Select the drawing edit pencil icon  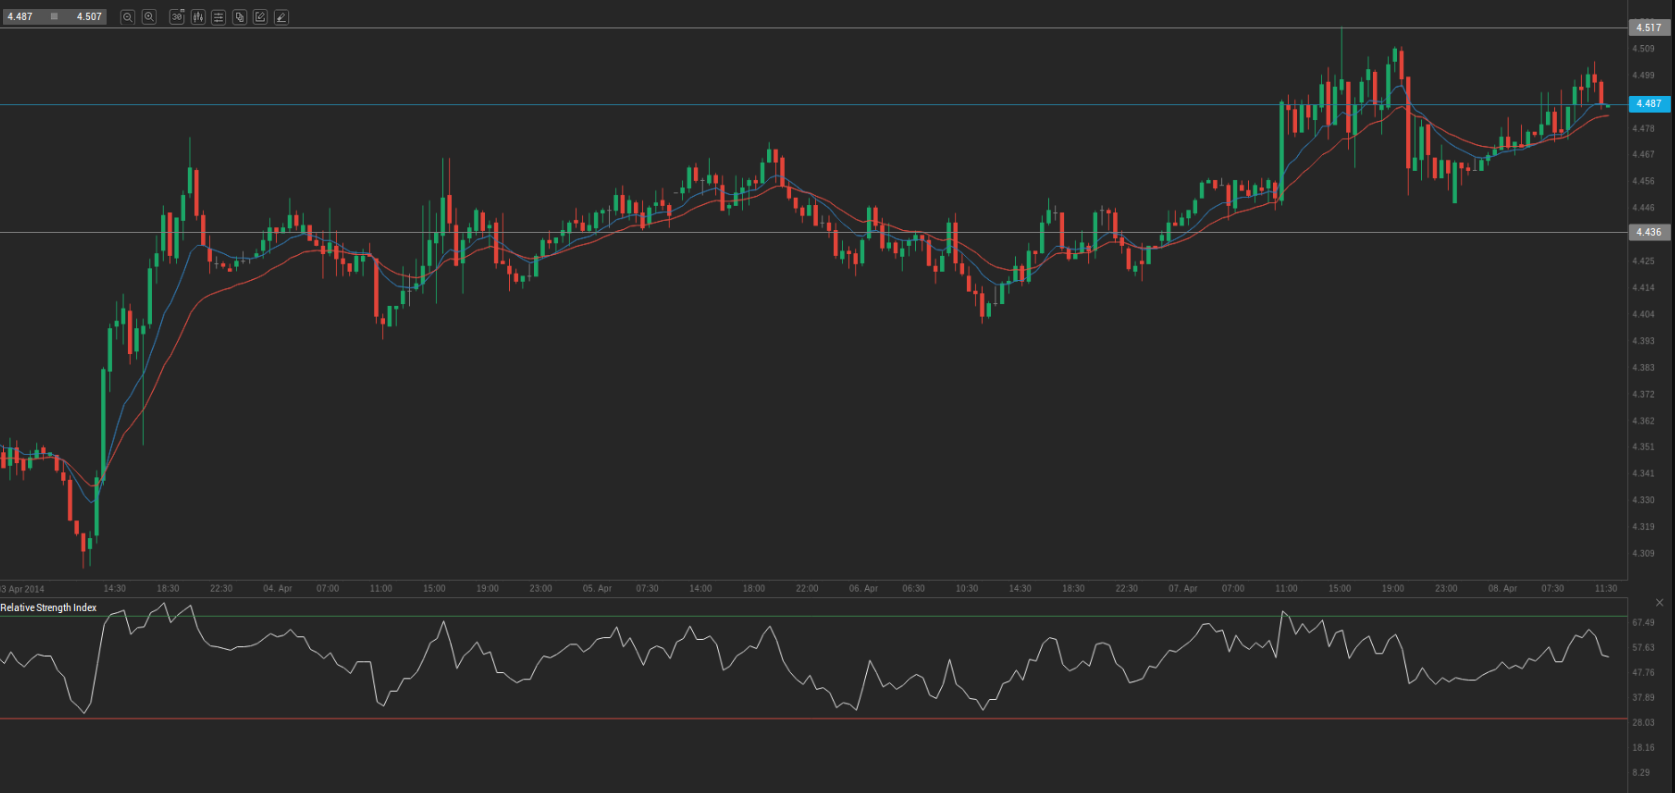260,17
